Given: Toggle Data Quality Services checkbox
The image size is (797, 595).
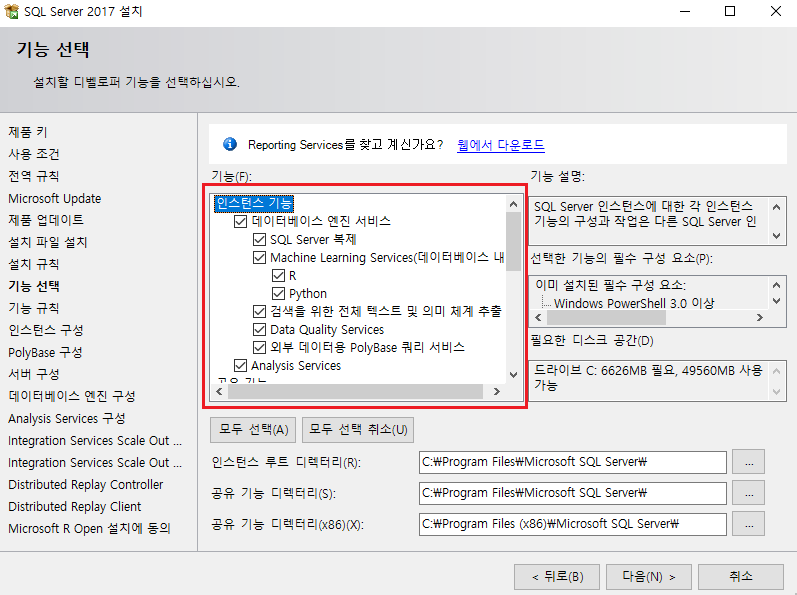Looking at the screenshot, I should [259, 329].
